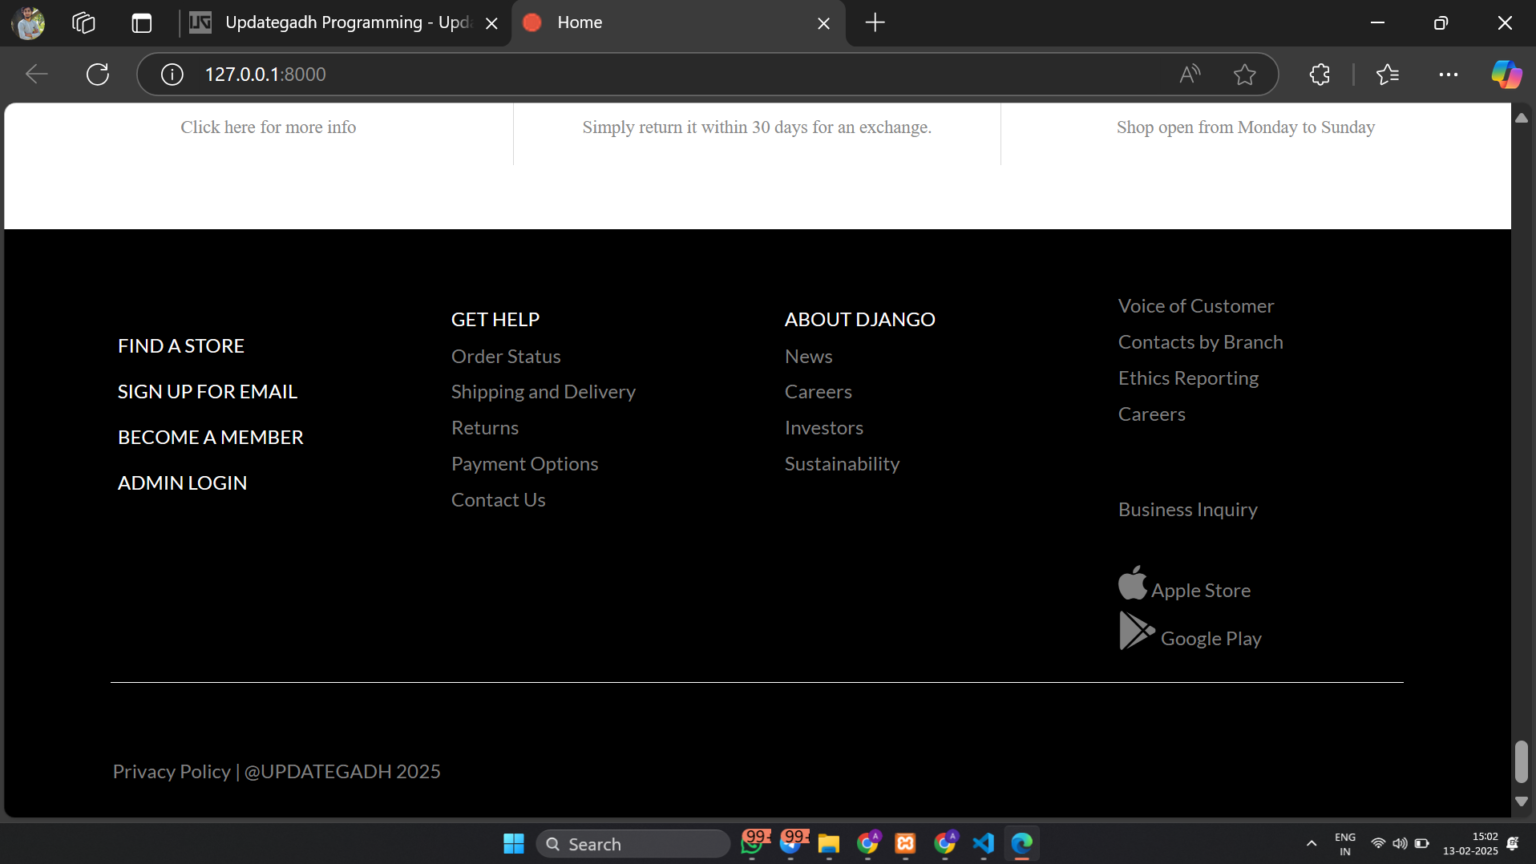
Task: Open XAMPP from the taskbar
Action: [905, 843]
